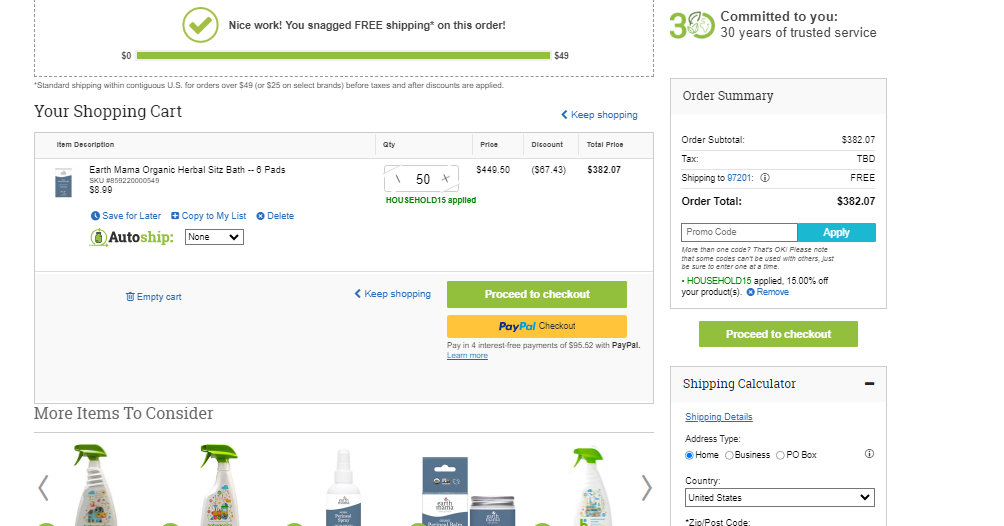Image resolution: width=1004 pixels, height=526 pixels.
Task: Click the Delete x icon
Action: pyautogui.click(x=261, y=216)
